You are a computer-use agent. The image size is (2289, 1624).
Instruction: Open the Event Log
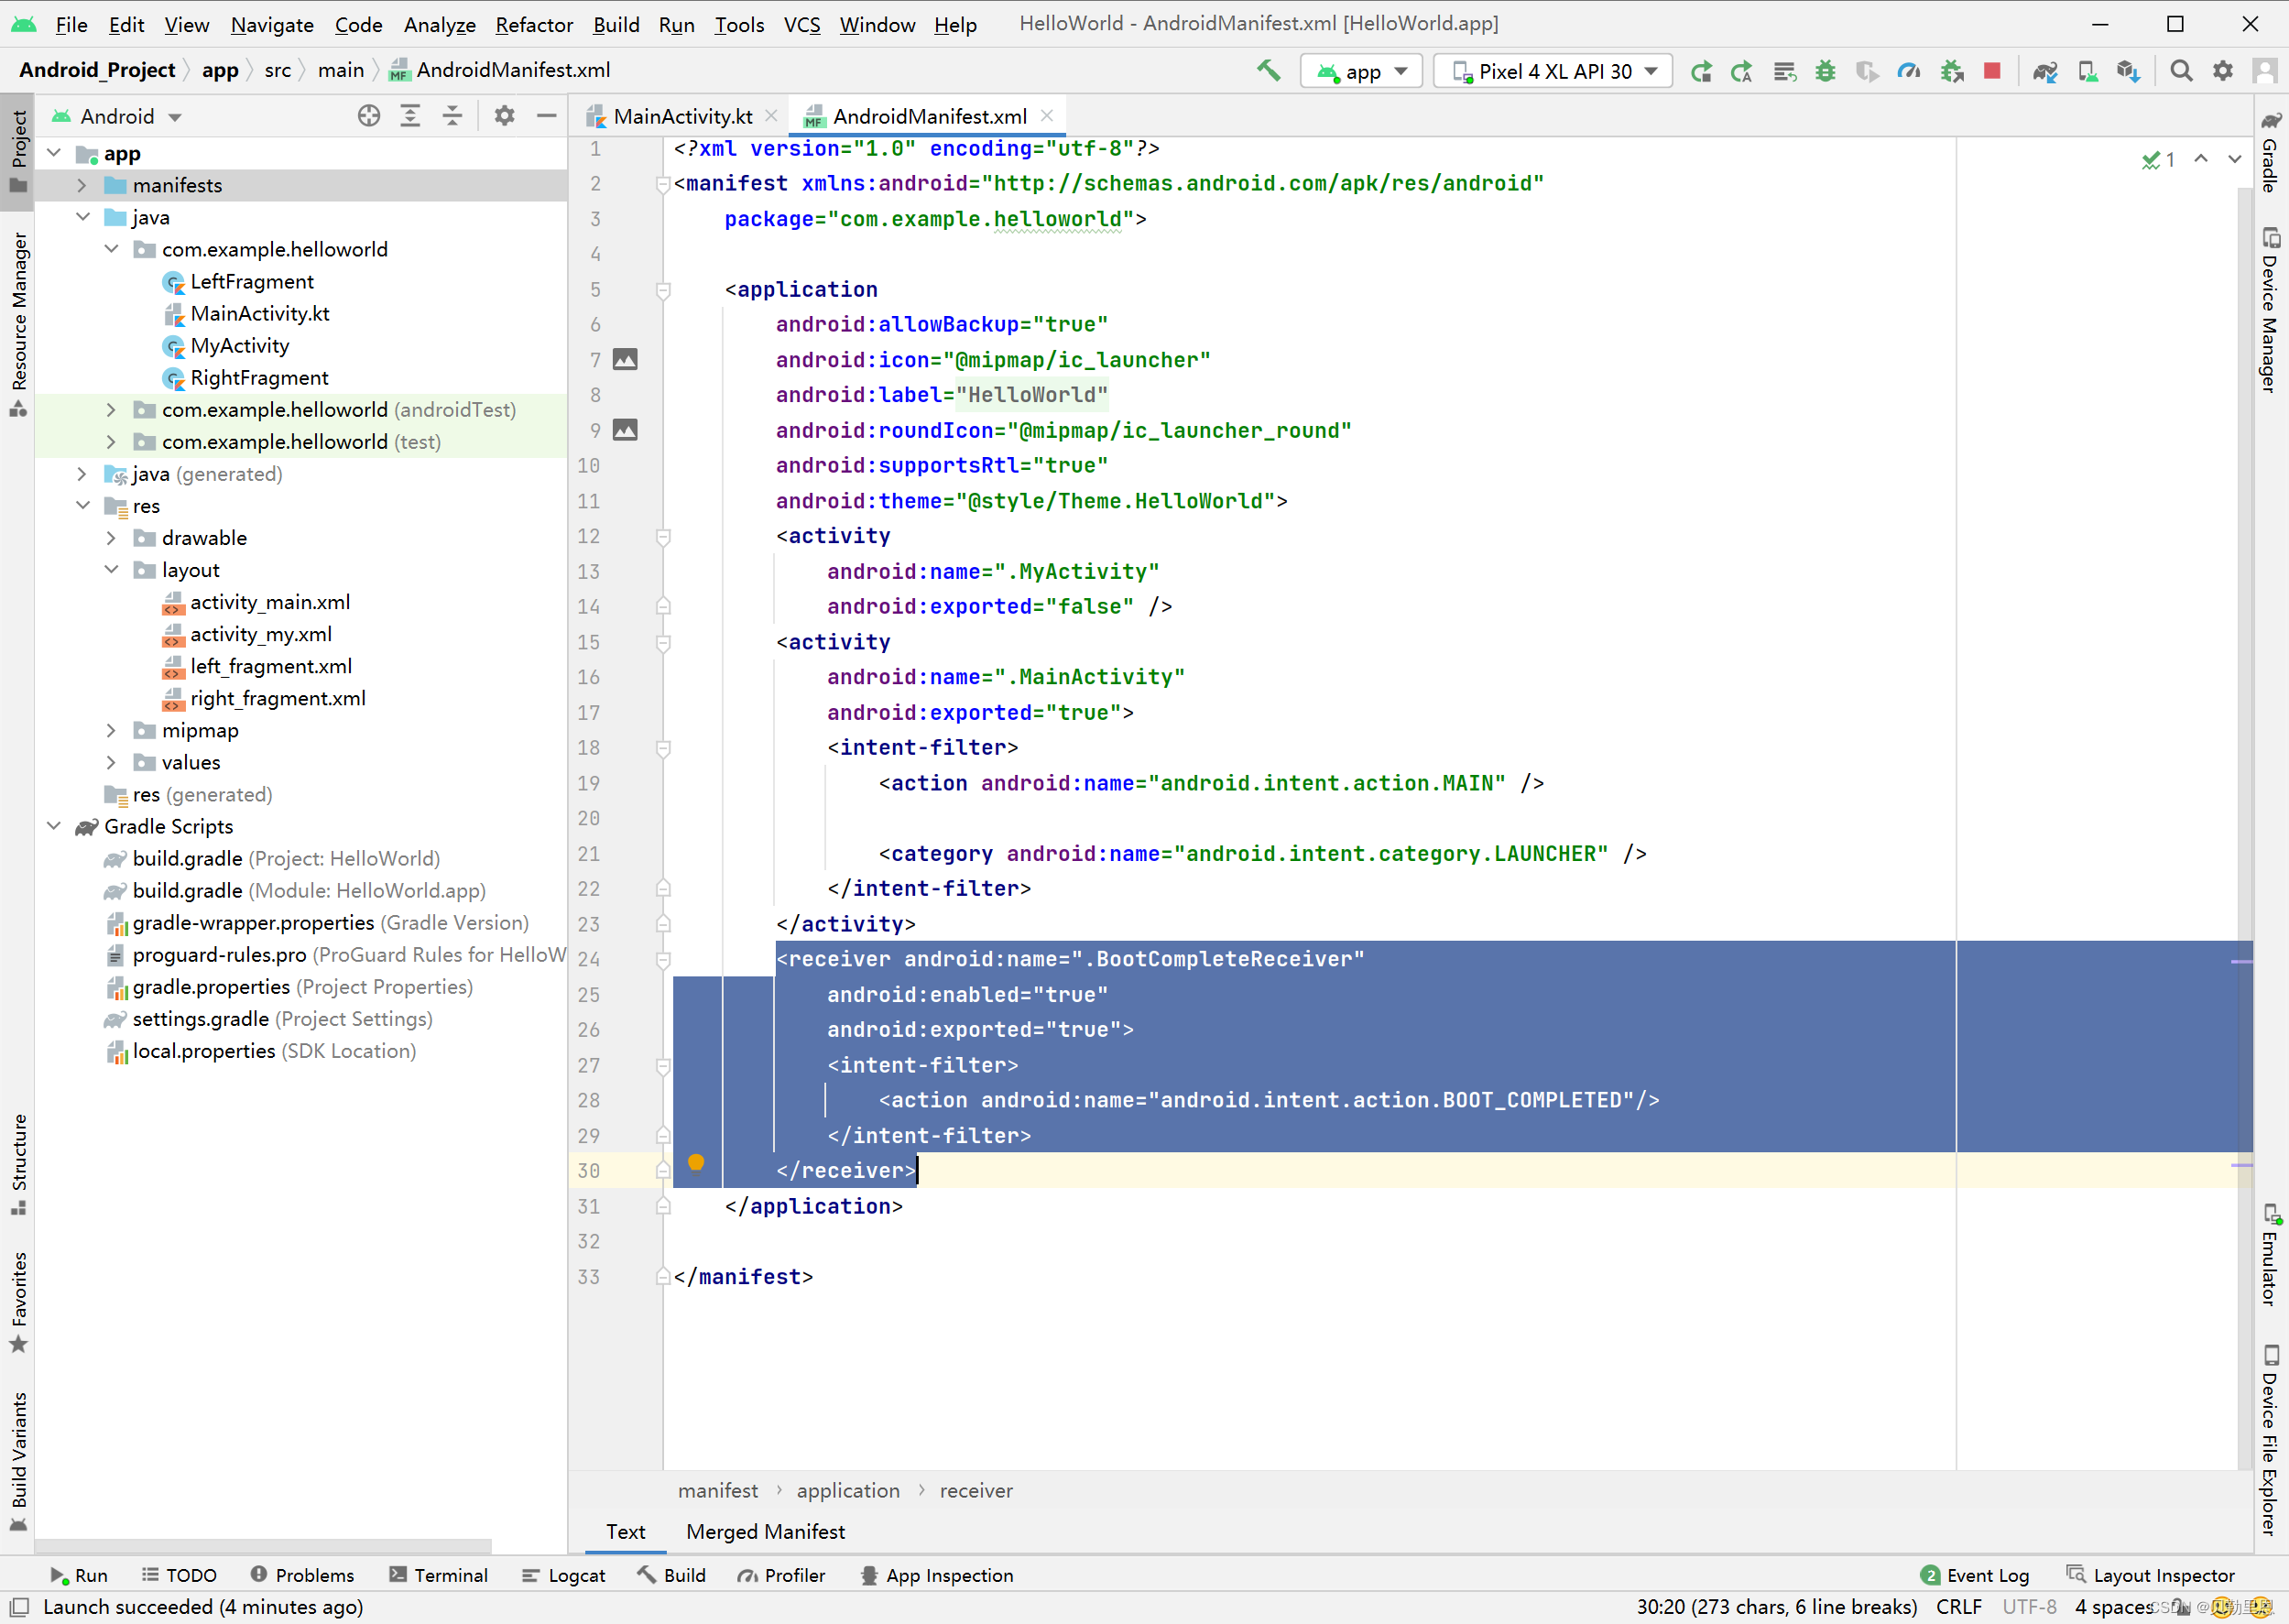tap(1975, 1575)
